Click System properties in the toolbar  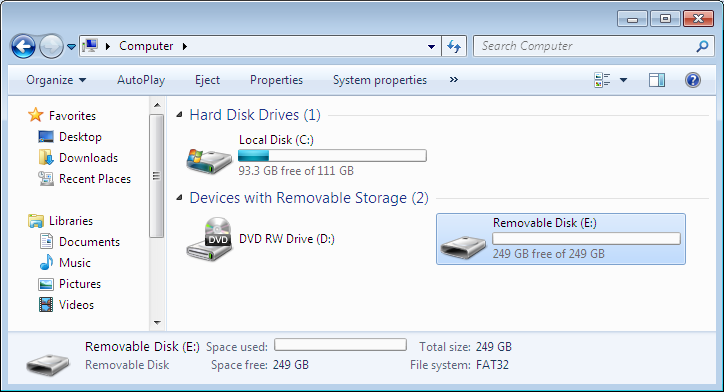pyautogui.click(x=380, y=80)
